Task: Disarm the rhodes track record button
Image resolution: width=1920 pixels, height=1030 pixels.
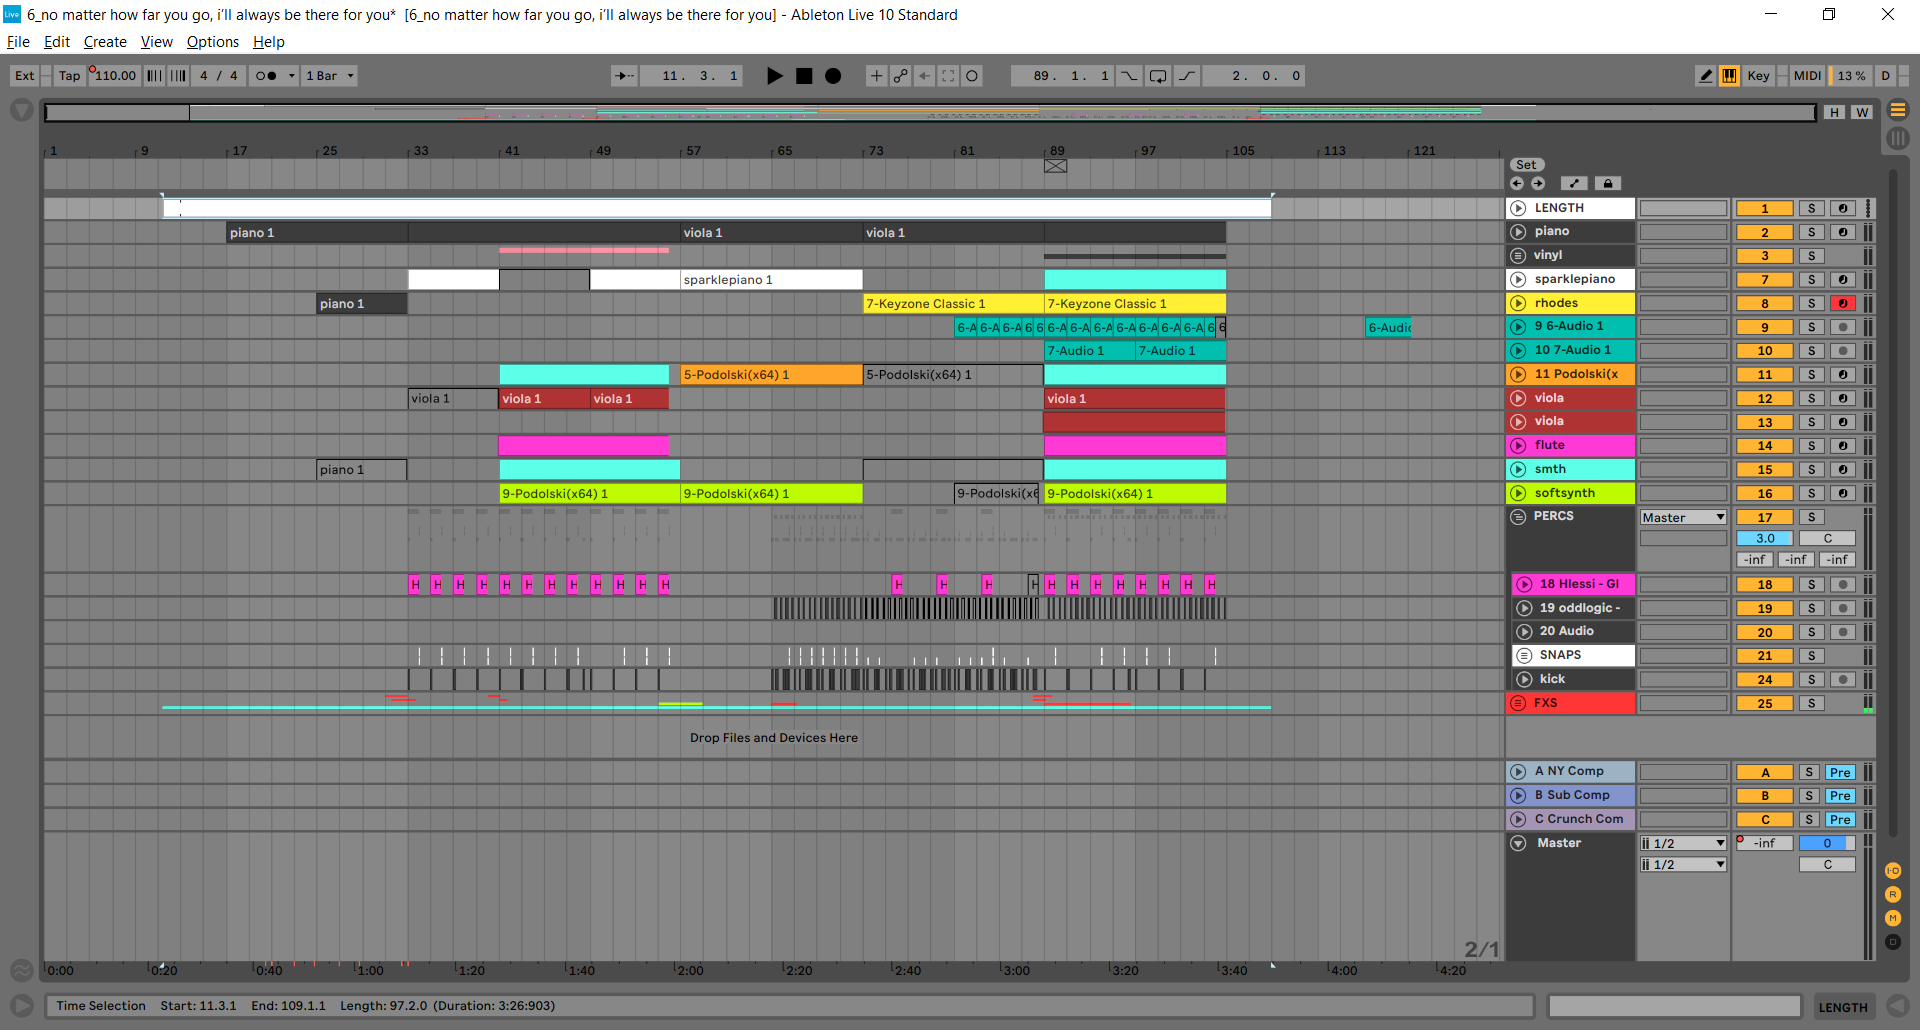Action: click(x=1843, y=304)
